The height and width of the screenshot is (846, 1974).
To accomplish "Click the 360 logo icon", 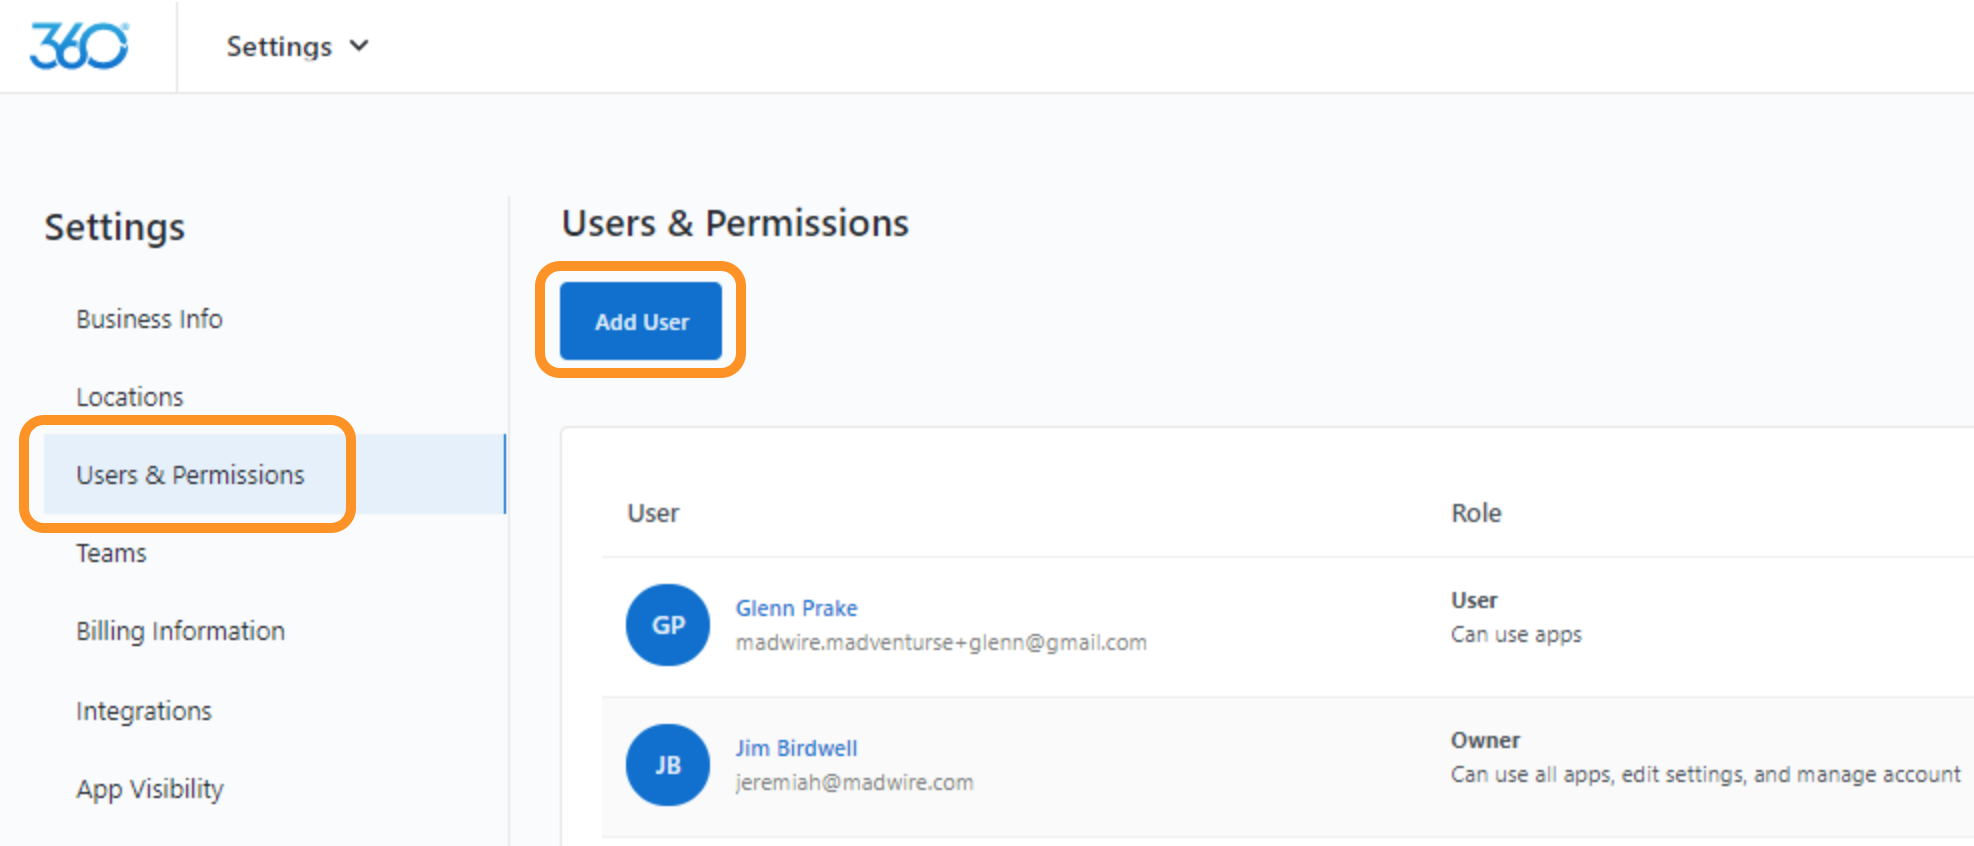I will 79,46.
